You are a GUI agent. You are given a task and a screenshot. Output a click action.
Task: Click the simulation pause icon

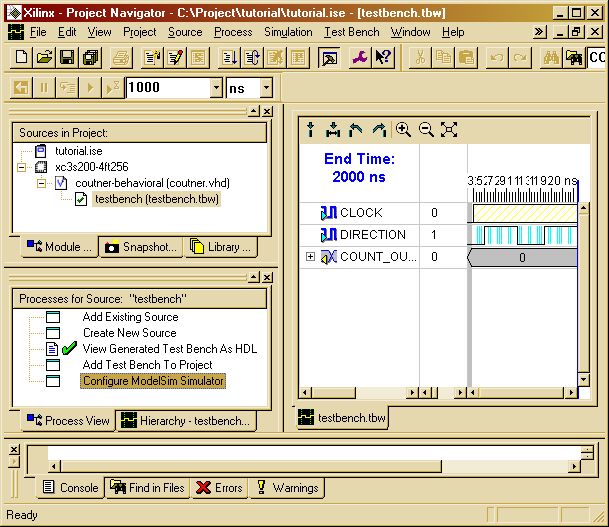coord(44,88)
